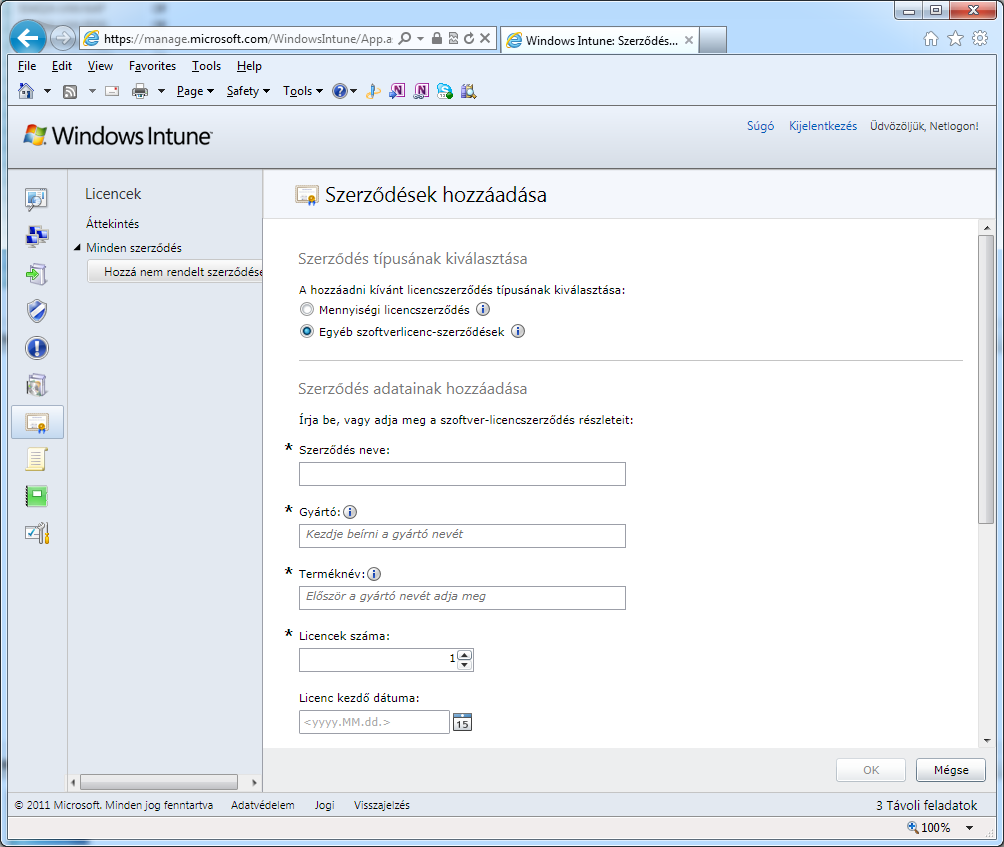Open the Help menu

point(249,66)
